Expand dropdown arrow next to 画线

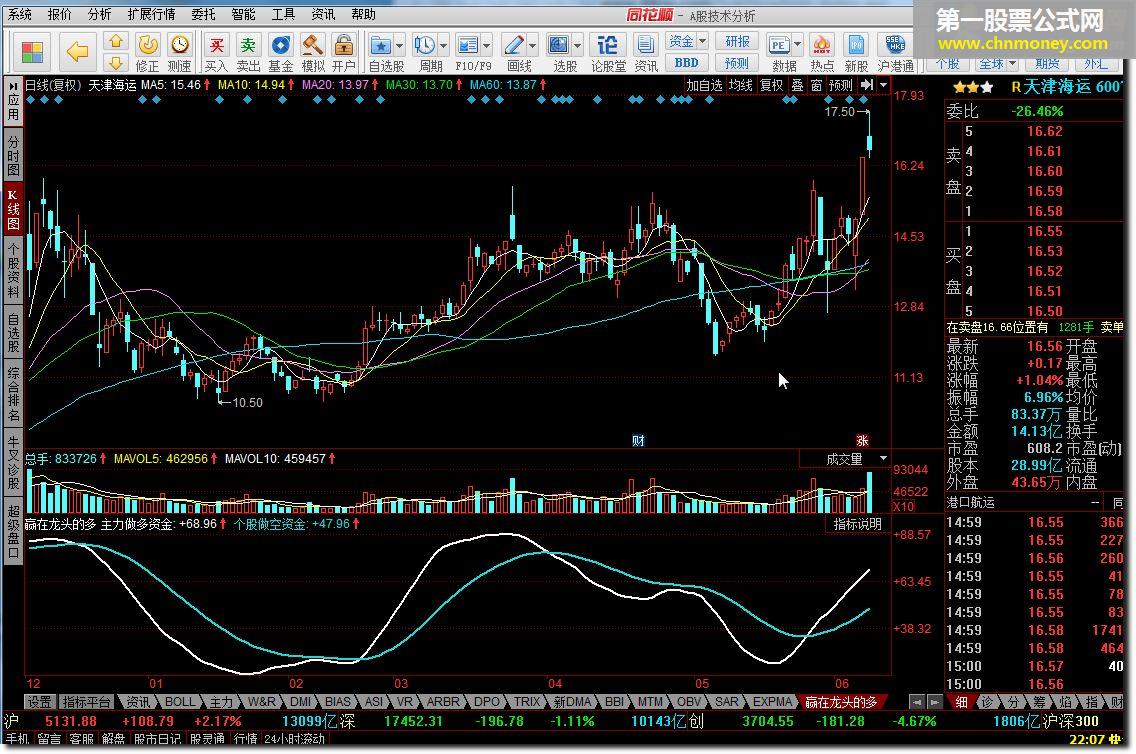pos(532,46)
